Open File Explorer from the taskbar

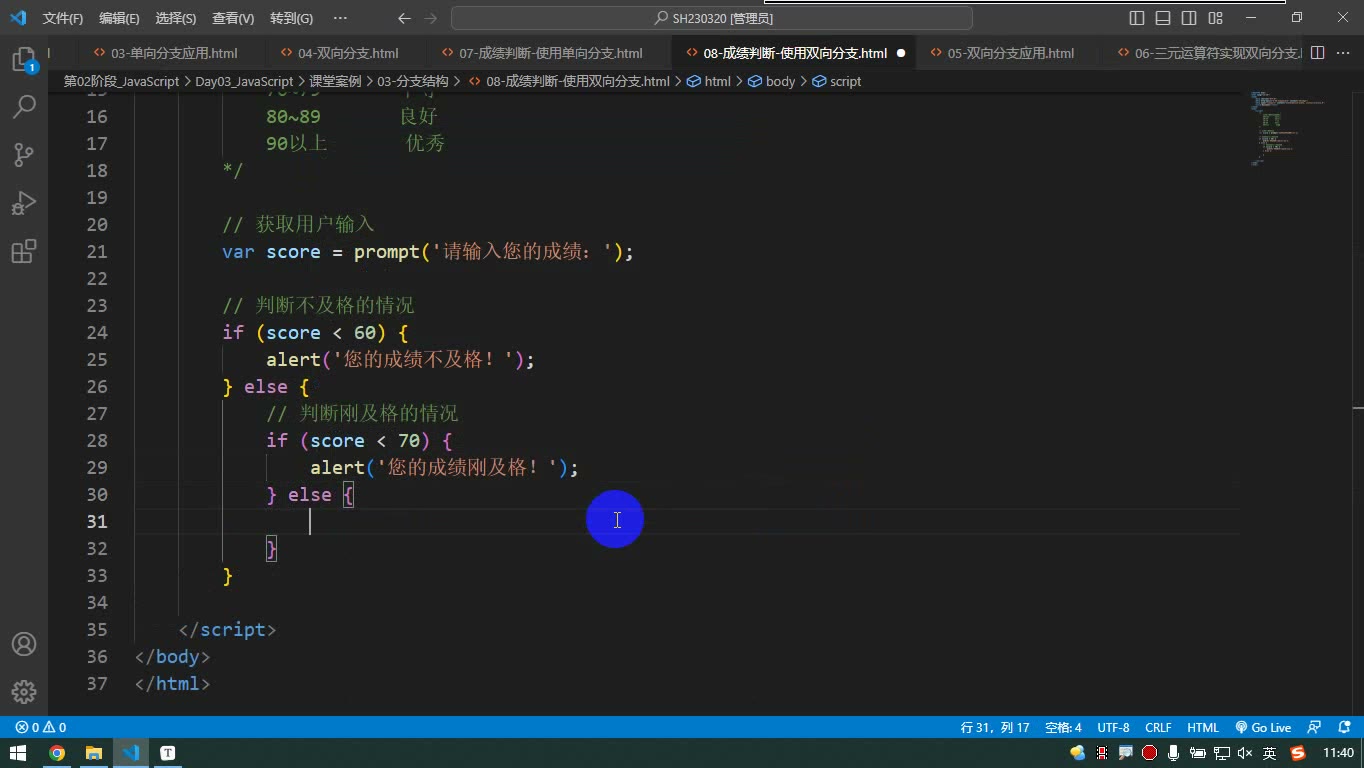tap(94, 753)
